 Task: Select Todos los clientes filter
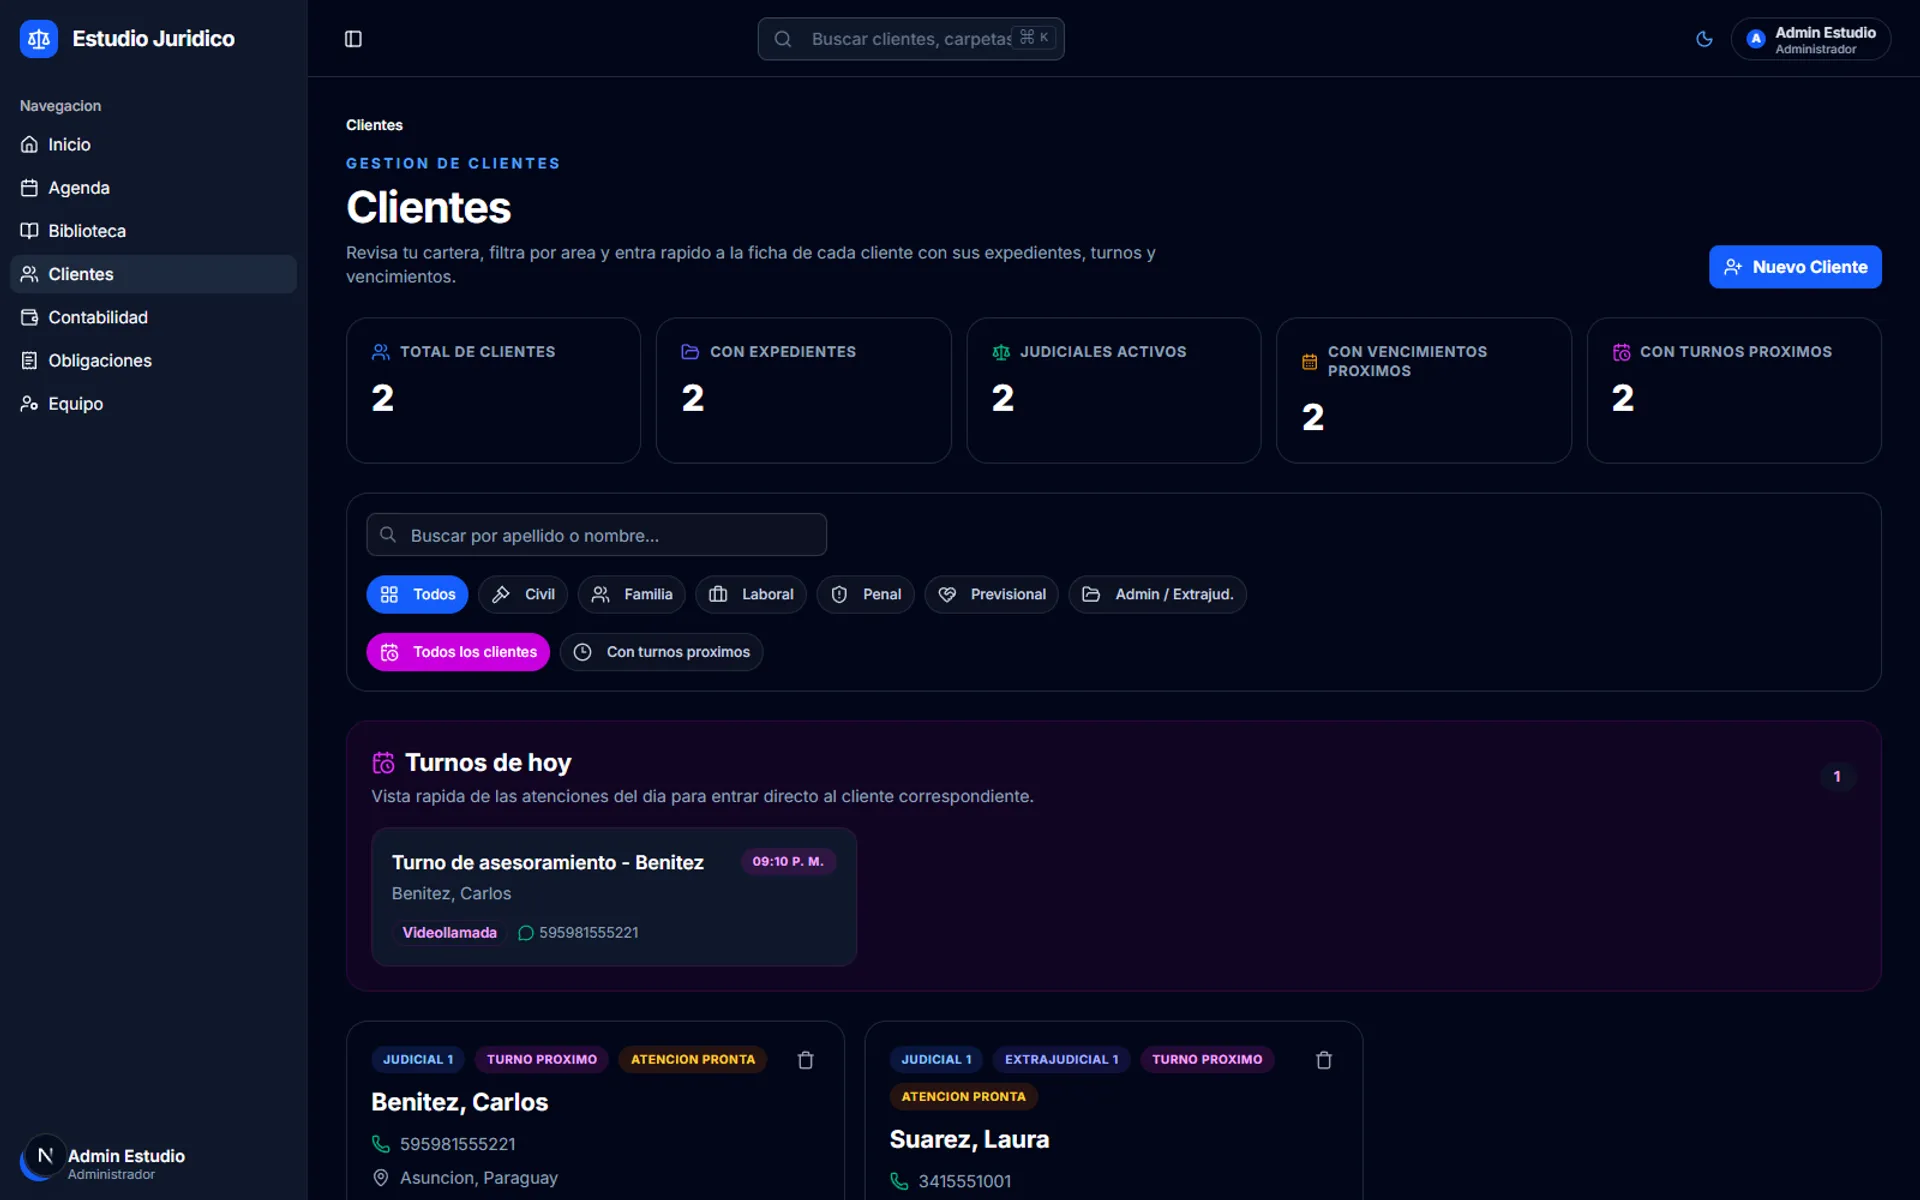pos(458,652)
